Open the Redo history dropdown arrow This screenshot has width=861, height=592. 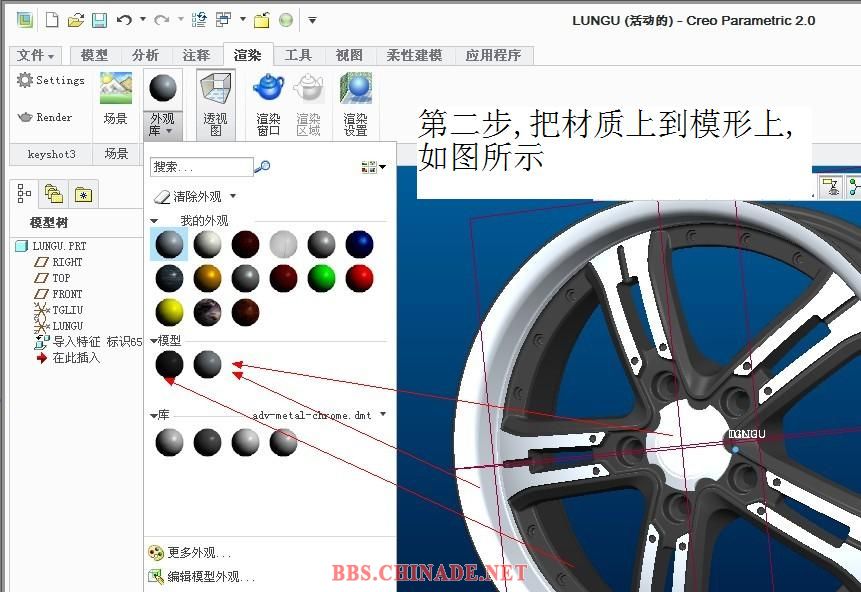(181, 20)
